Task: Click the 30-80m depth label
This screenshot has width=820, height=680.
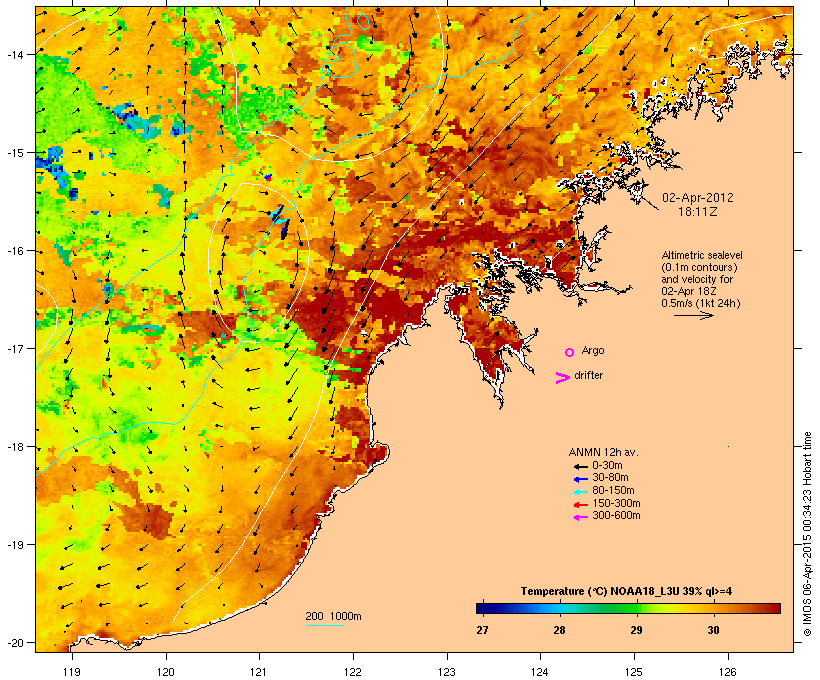Action: pos(610,478)
